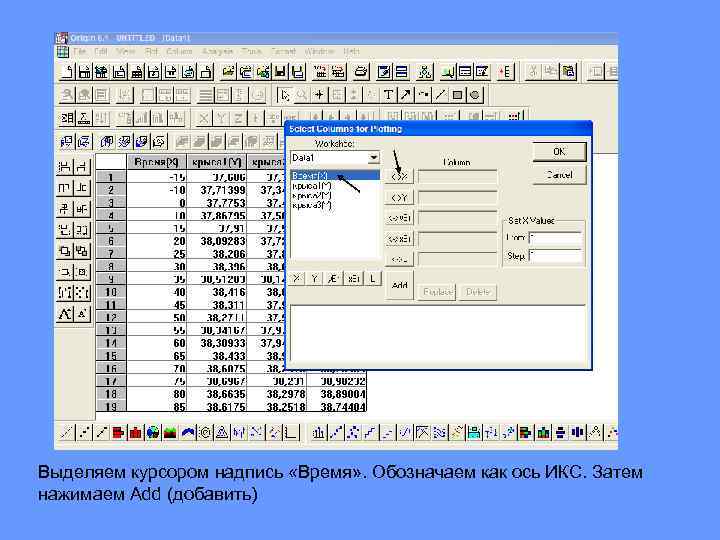This screenshot has height=540, width=720.
Task: Open the Window menu
Action: coord(319,51)
